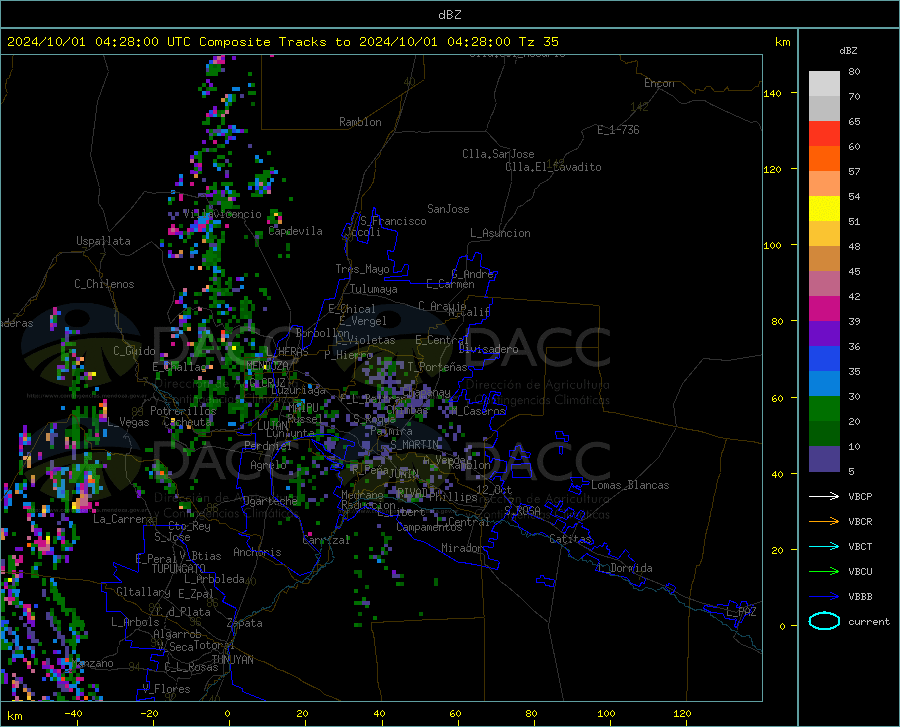Click the L_PAZ map label

741,612
